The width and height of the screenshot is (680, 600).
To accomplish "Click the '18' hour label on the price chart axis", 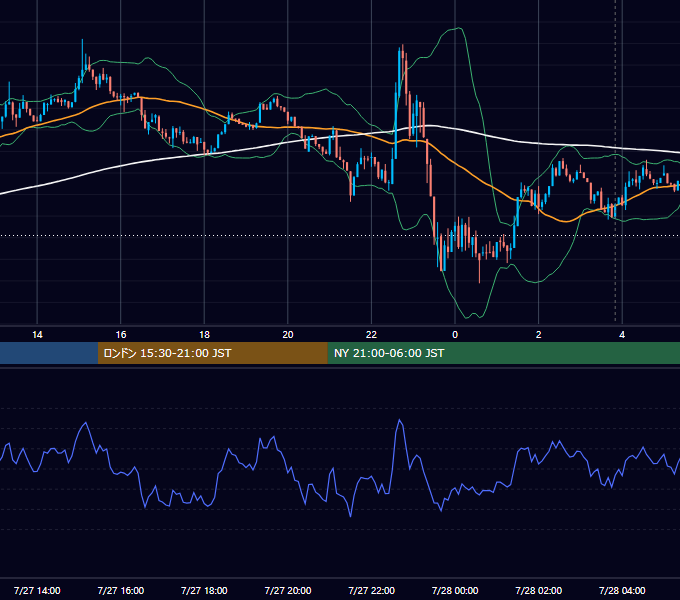I will click(x=204, y=335).
